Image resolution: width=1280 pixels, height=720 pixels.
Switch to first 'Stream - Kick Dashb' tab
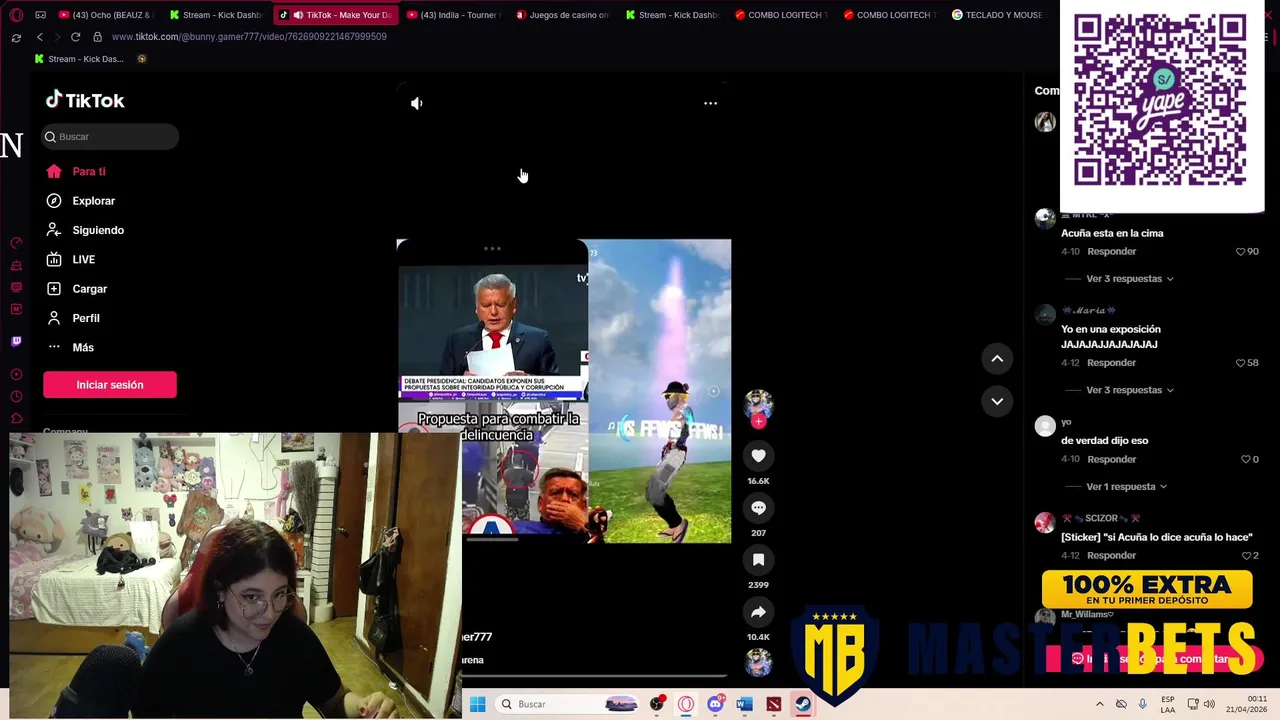pos(216,15)
